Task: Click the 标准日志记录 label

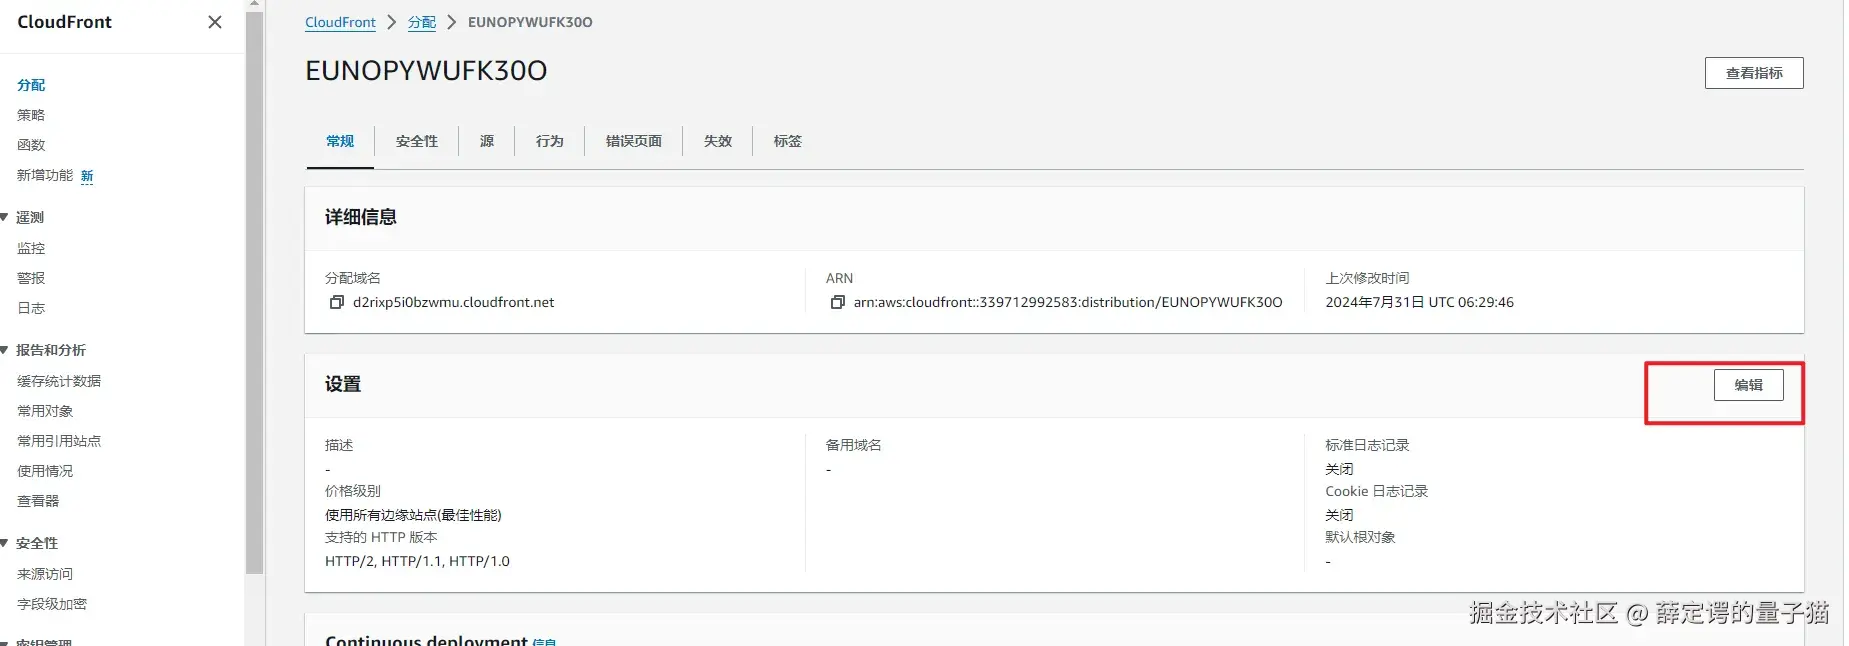Action: coord(1367,445)
